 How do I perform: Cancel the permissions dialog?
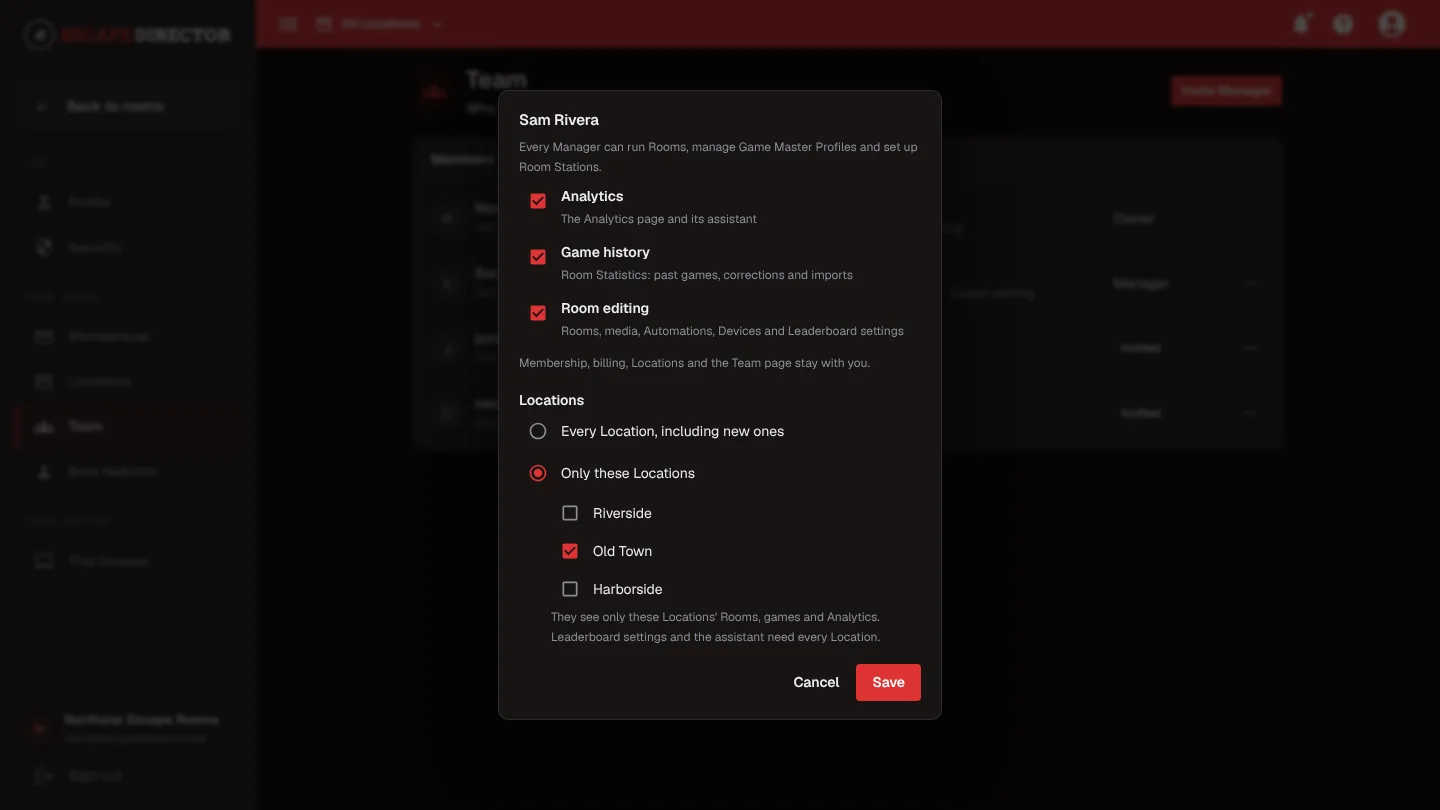tap(816, 682)
